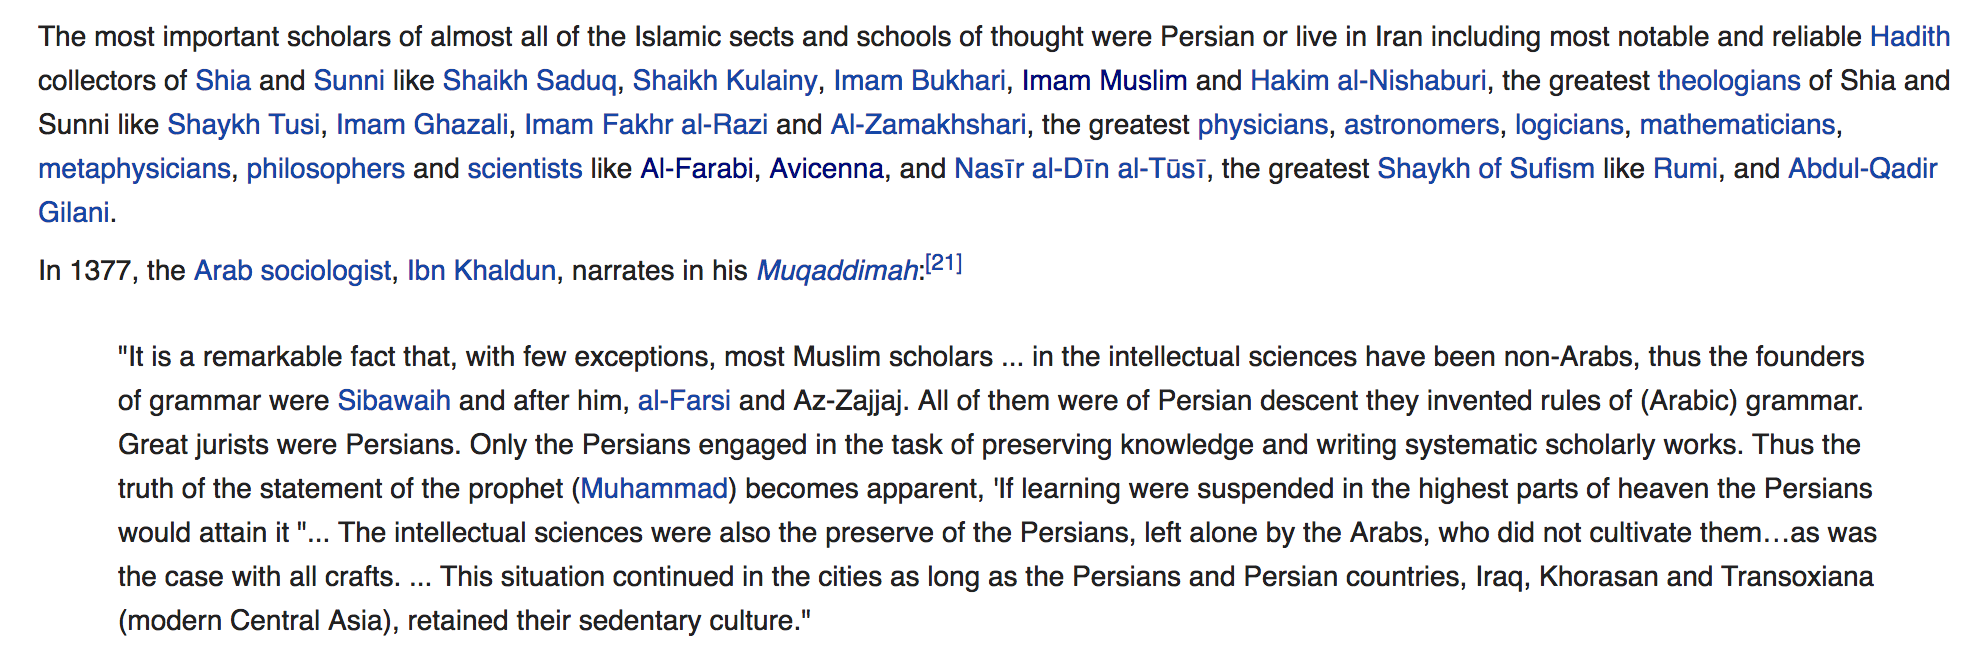Image resolution: width=1982 pixels, height=664 pixels.
Task: Open the Hadith link
Action: (1909, 37)
